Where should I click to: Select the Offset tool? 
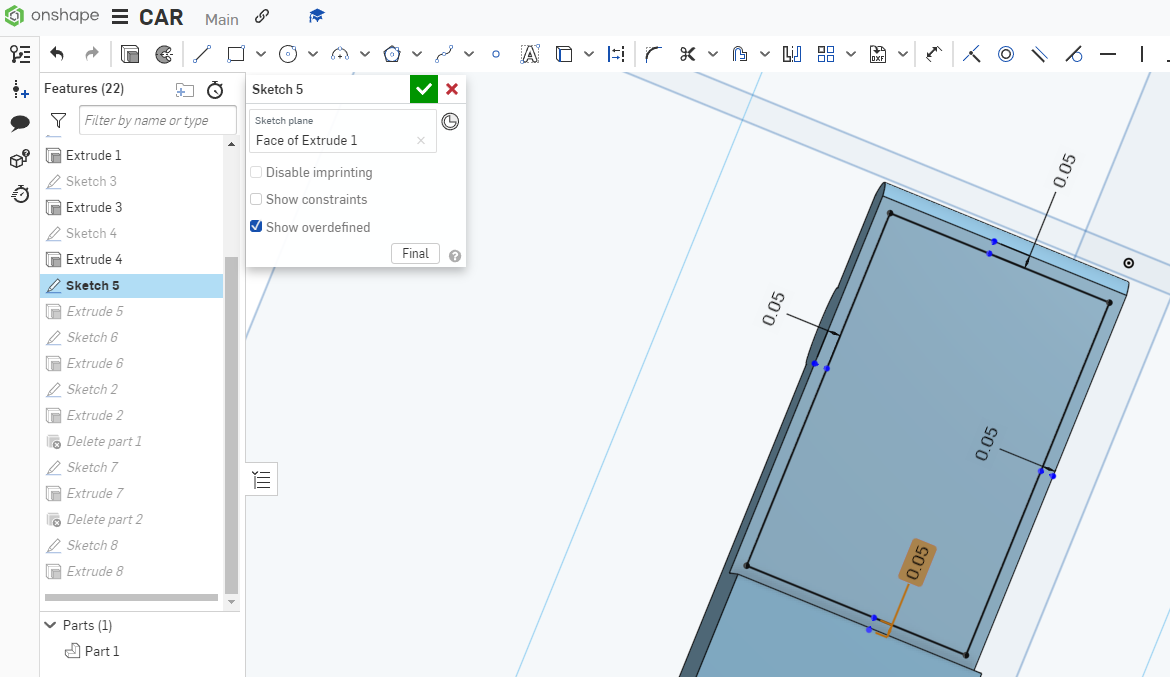(x=739, y=54)
